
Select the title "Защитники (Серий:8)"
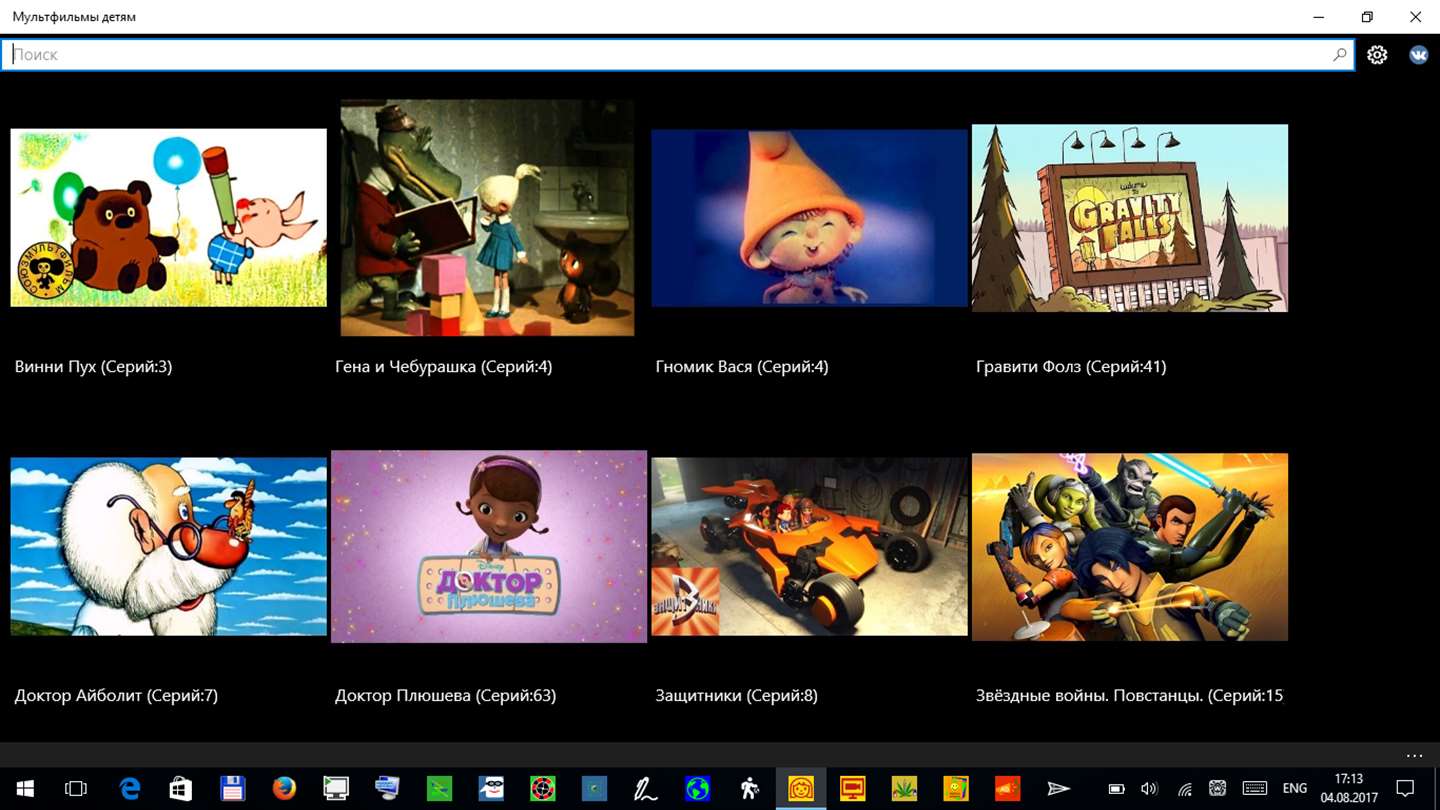click(x=736, y=696)
